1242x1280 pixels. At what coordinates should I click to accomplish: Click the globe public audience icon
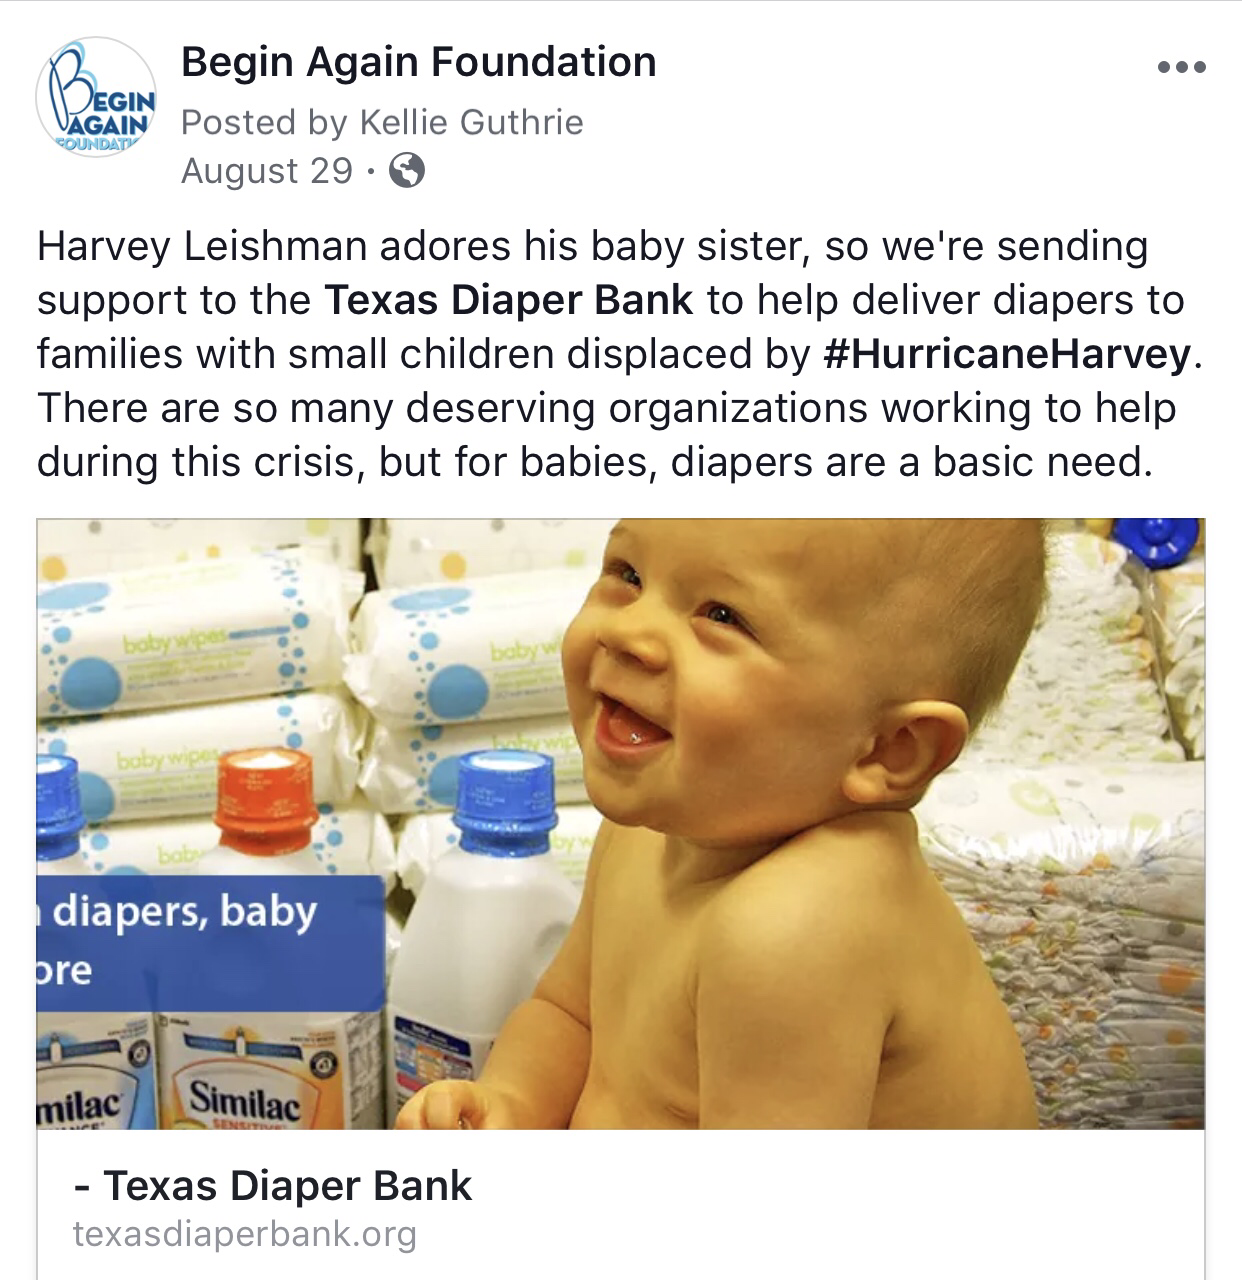click(406, 171)
